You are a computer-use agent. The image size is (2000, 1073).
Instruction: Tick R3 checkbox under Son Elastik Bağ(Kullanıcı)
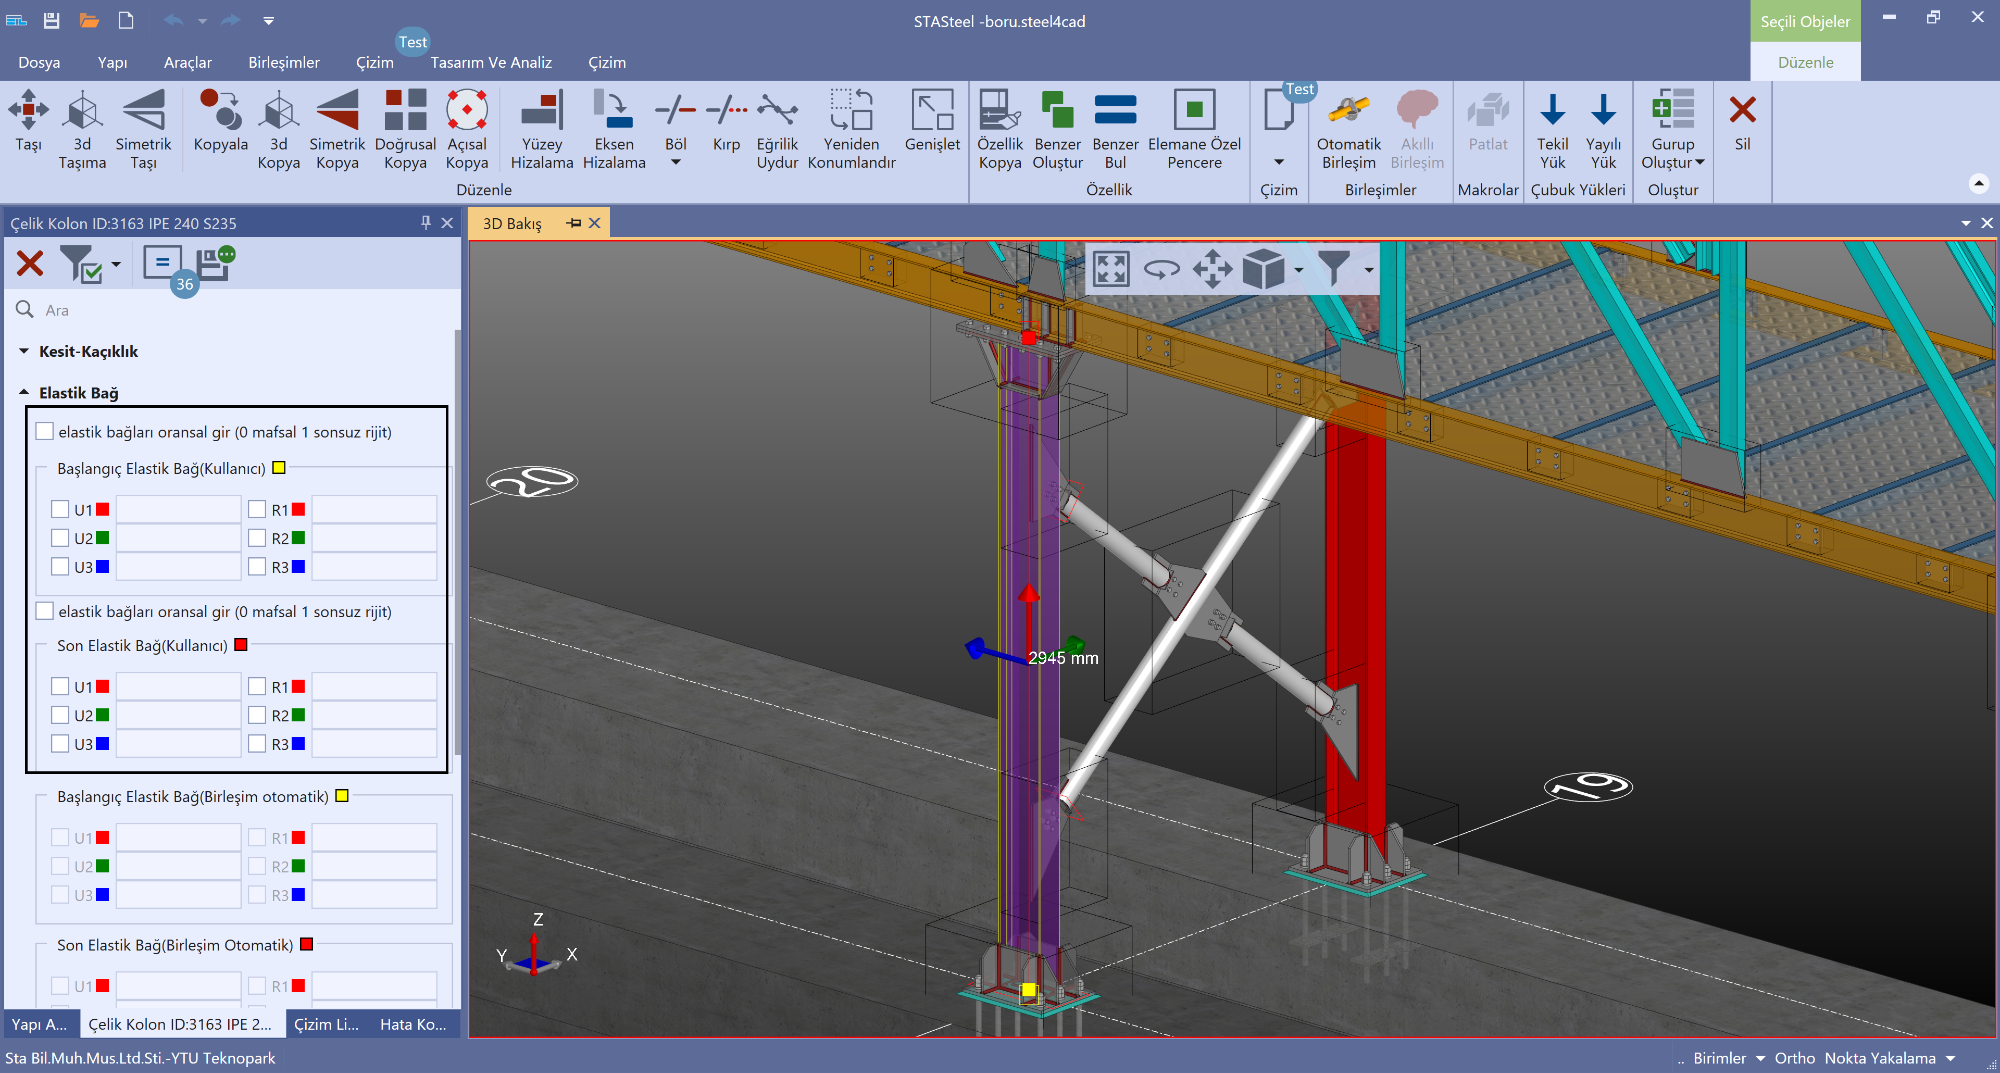[x=257, y=744]
